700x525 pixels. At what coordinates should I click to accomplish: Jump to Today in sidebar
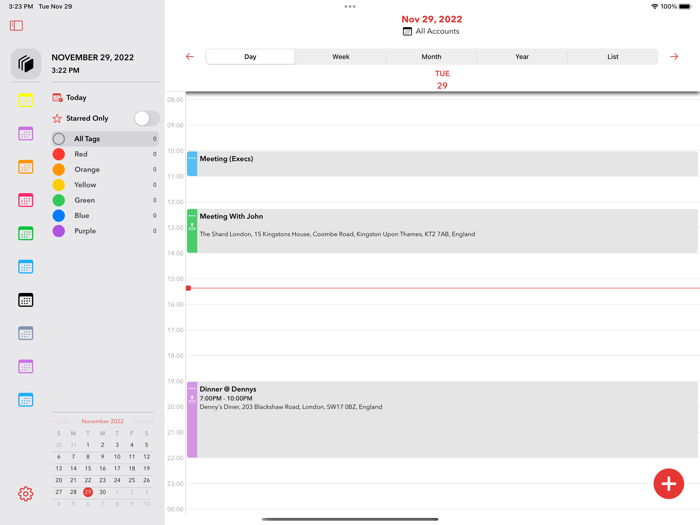pos(76,97)
